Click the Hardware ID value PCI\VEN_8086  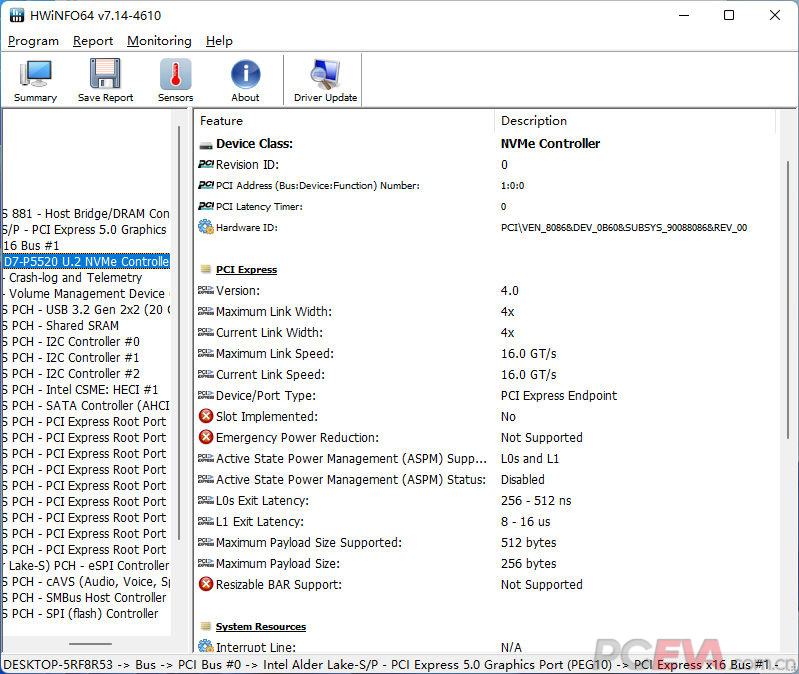[x=624, y=227]
